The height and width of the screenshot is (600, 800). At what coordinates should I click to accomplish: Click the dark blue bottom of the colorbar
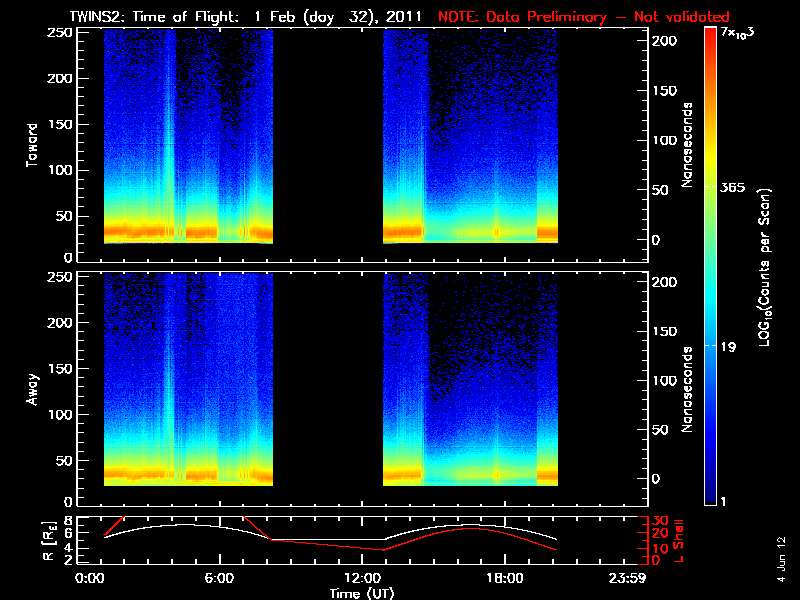point(711,498)
